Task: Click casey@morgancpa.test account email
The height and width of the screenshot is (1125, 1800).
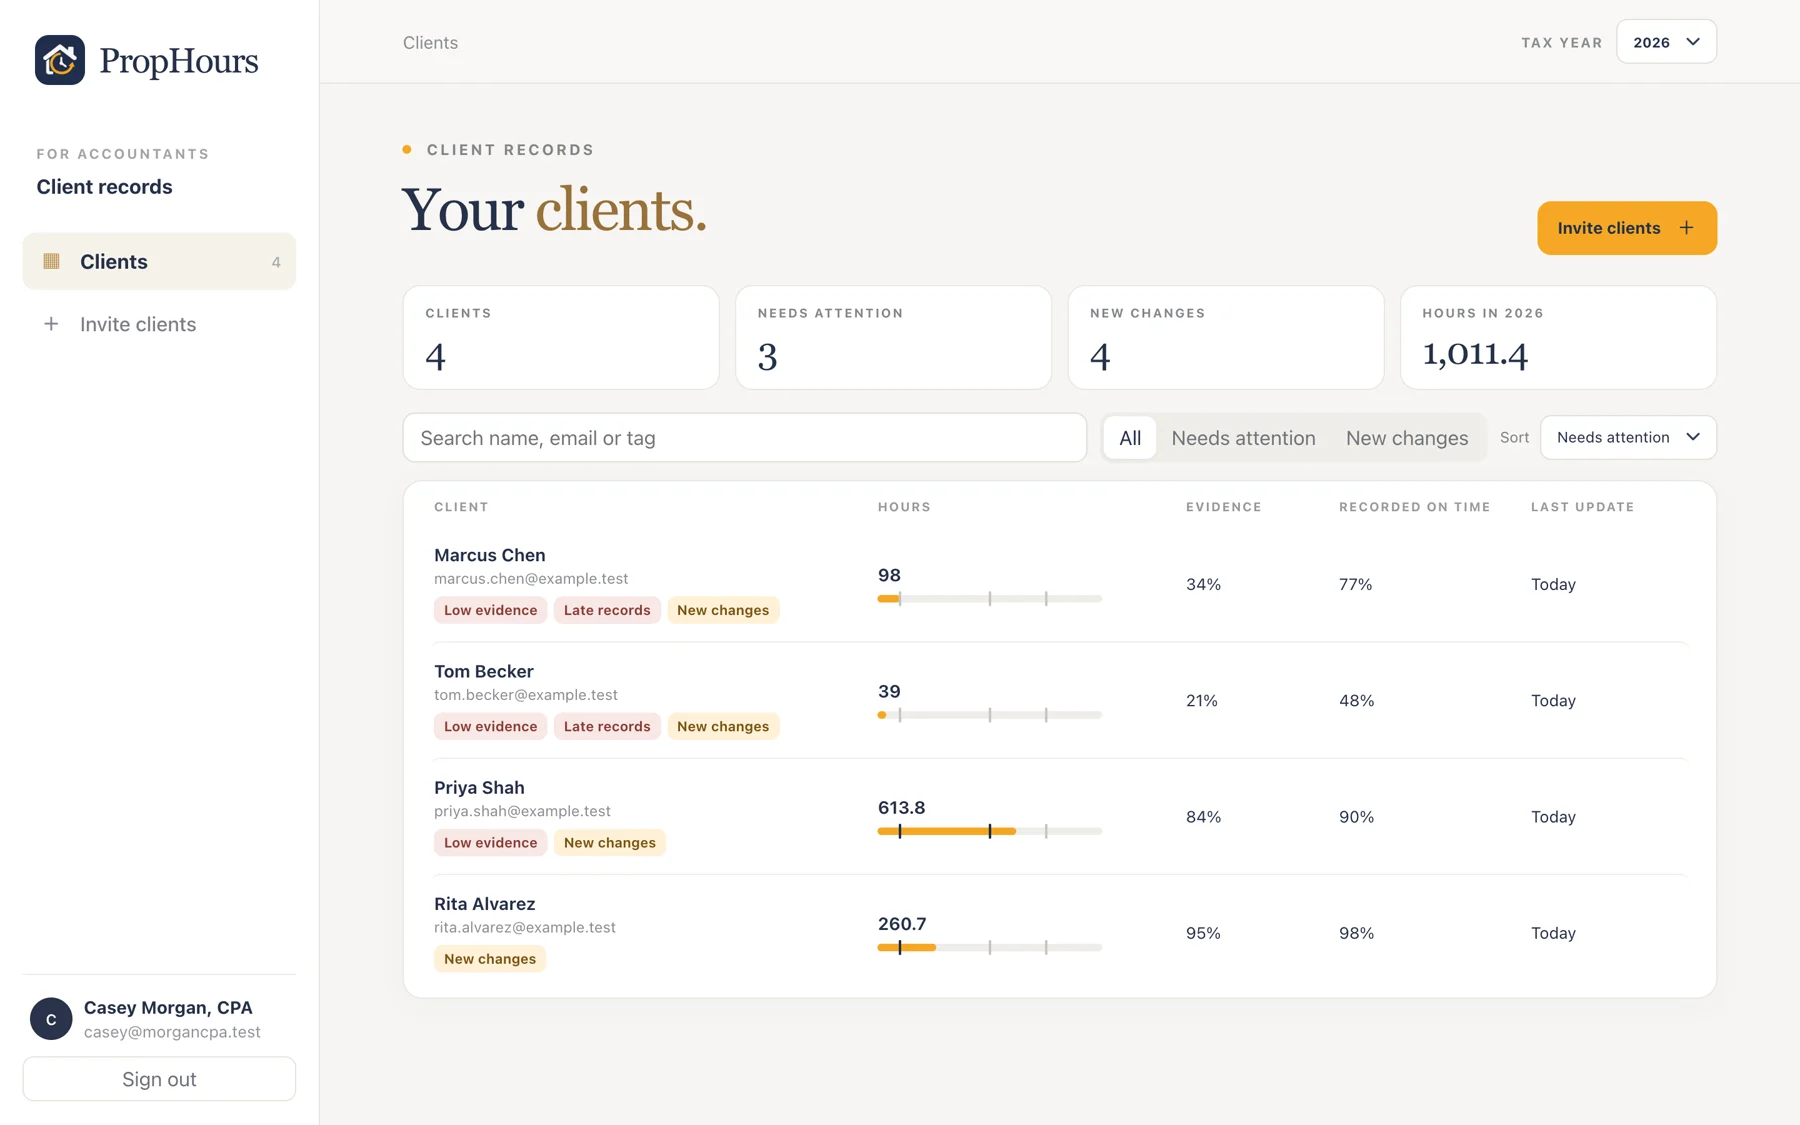Action: coord(172,1032)
